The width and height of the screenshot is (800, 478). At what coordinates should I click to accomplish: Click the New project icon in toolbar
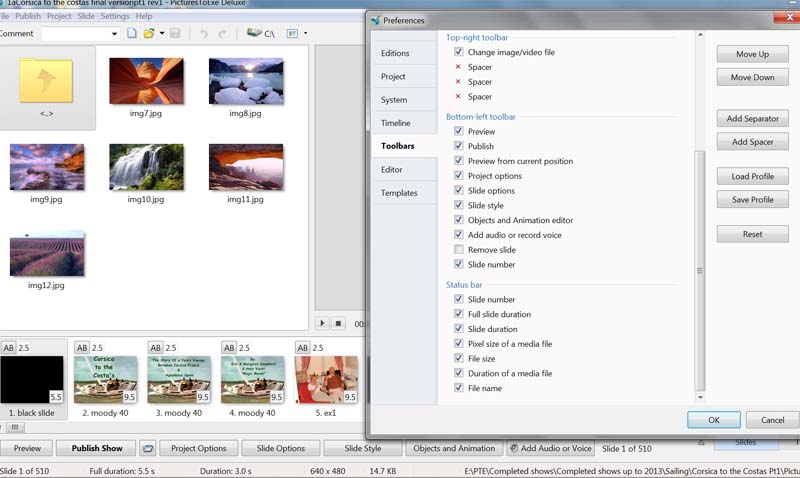tap(132, 34)
